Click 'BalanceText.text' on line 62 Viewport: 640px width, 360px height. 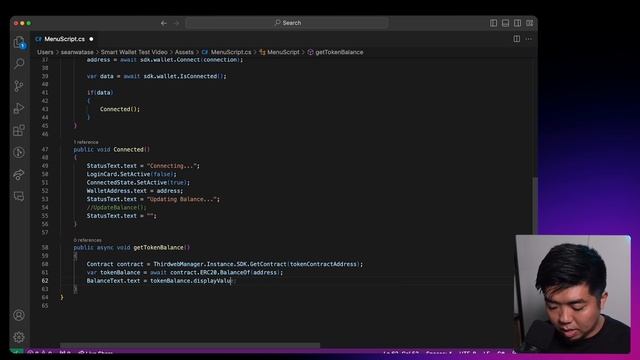(113, 281)
